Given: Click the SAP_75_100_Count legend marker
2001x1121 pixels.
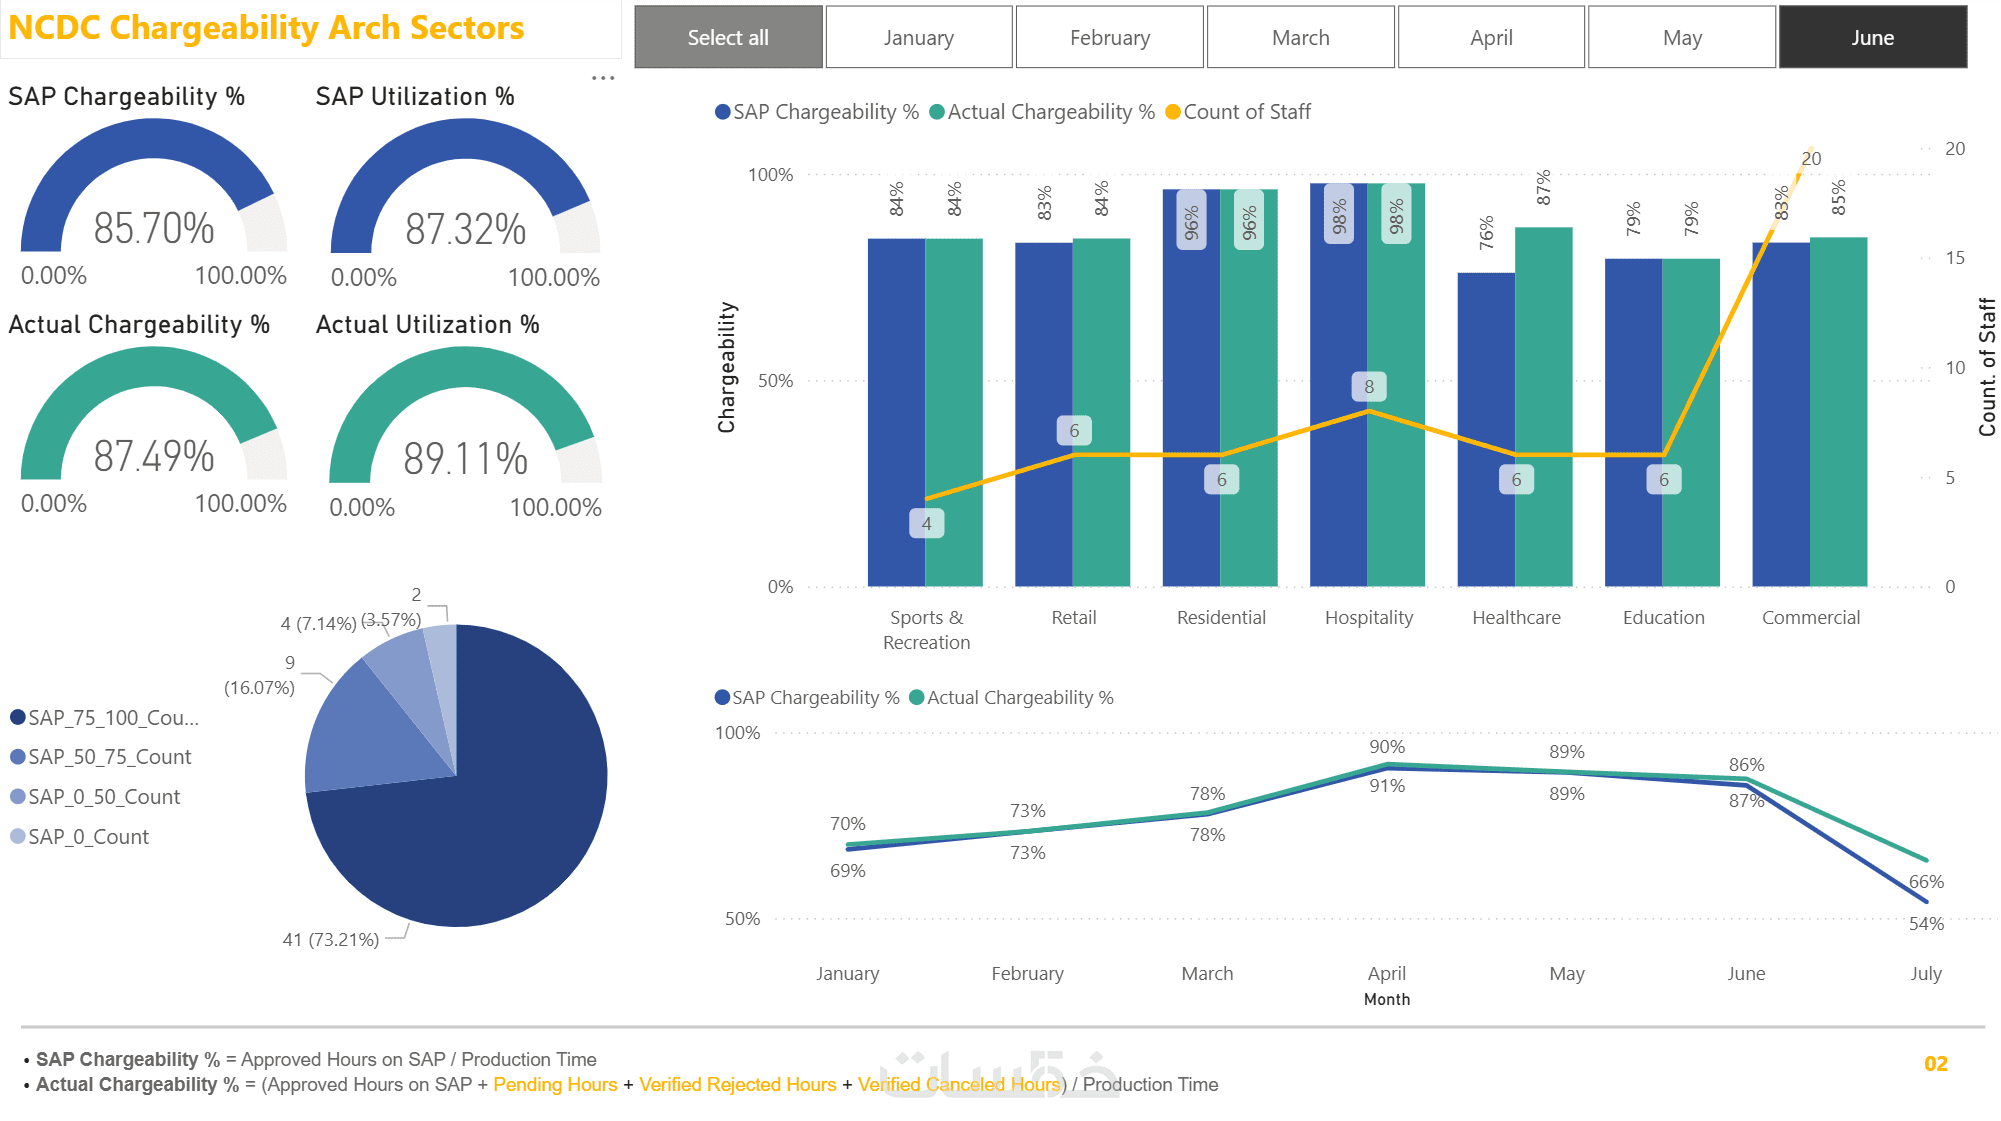Looking at the screenshot, I should [x=17, y=717].
